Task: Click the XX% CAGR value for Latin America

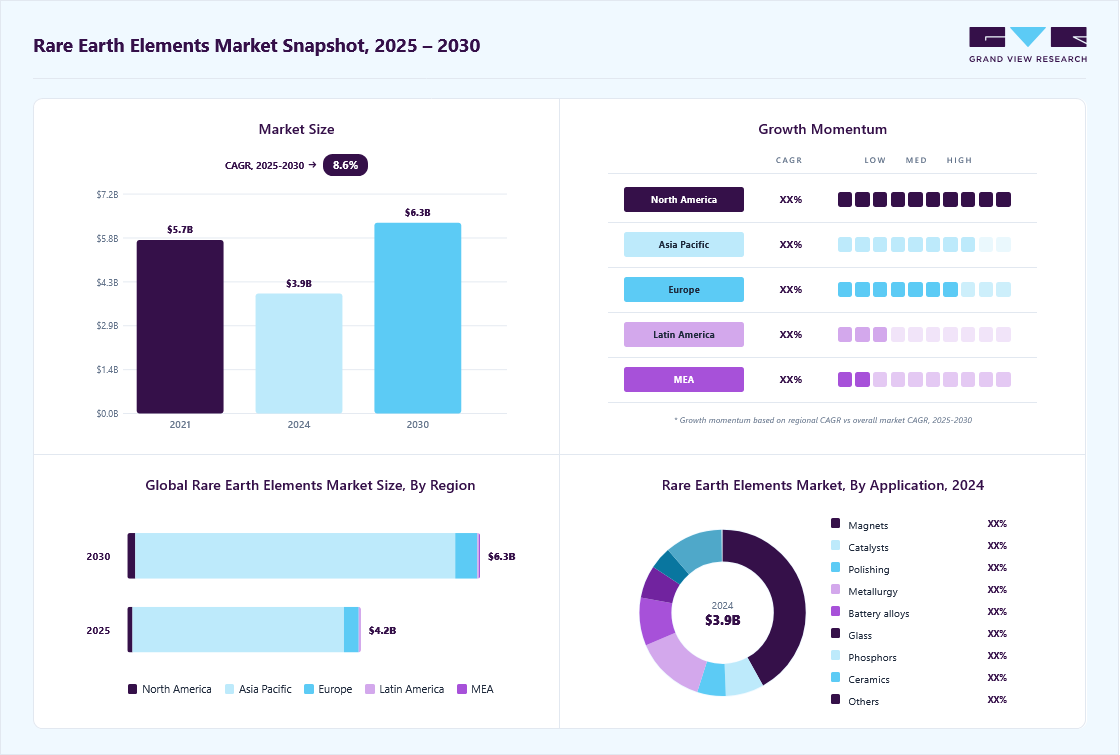Action: pos(791,335)
